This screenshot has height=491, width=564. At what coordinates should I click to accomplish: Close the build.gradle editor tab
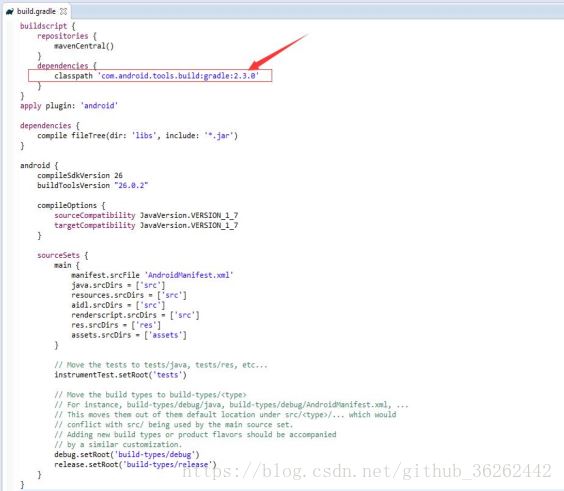coord(64,12)
